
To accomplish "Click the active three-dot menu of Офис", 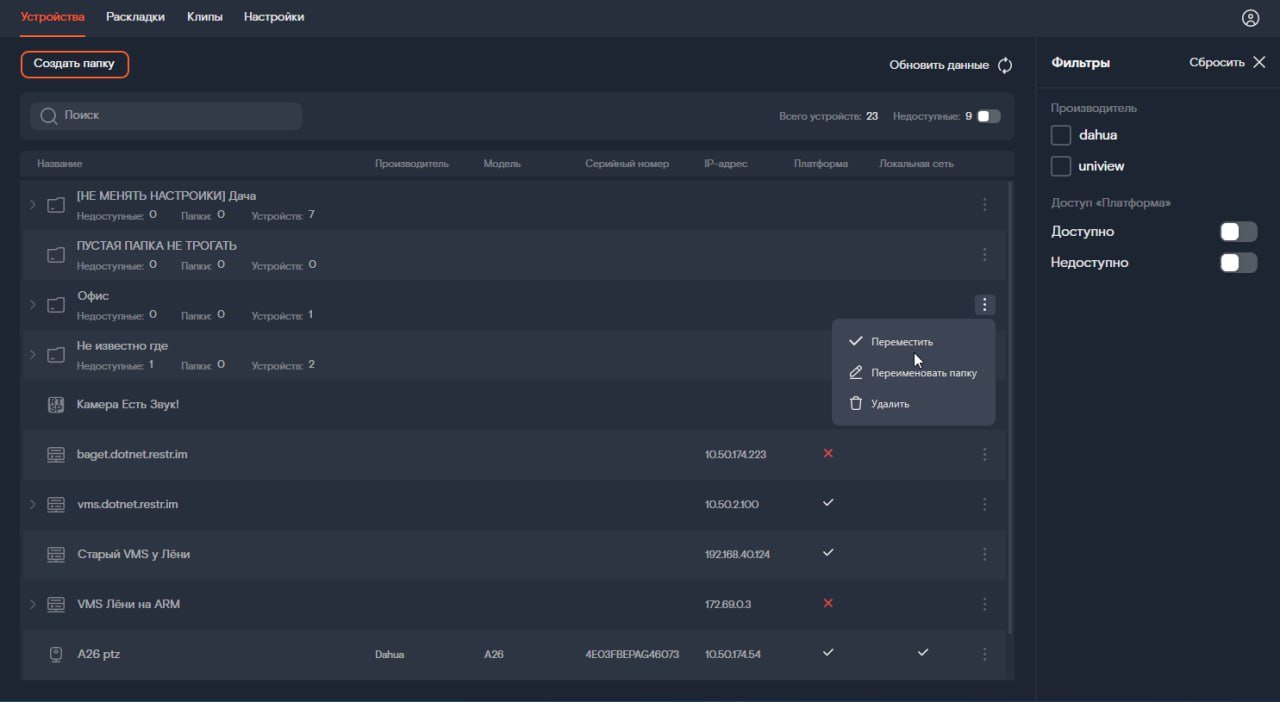I will point(985,305).
